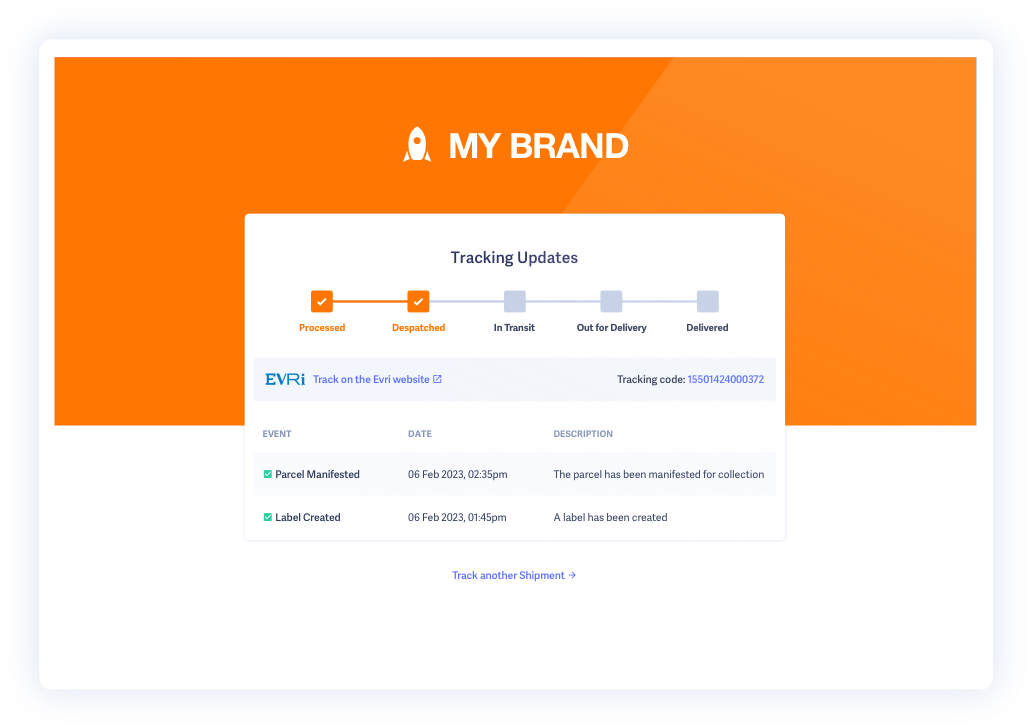Click the date 06 Feb 2023, 02:35pm
1032x728 pixels.
point(457,474)
